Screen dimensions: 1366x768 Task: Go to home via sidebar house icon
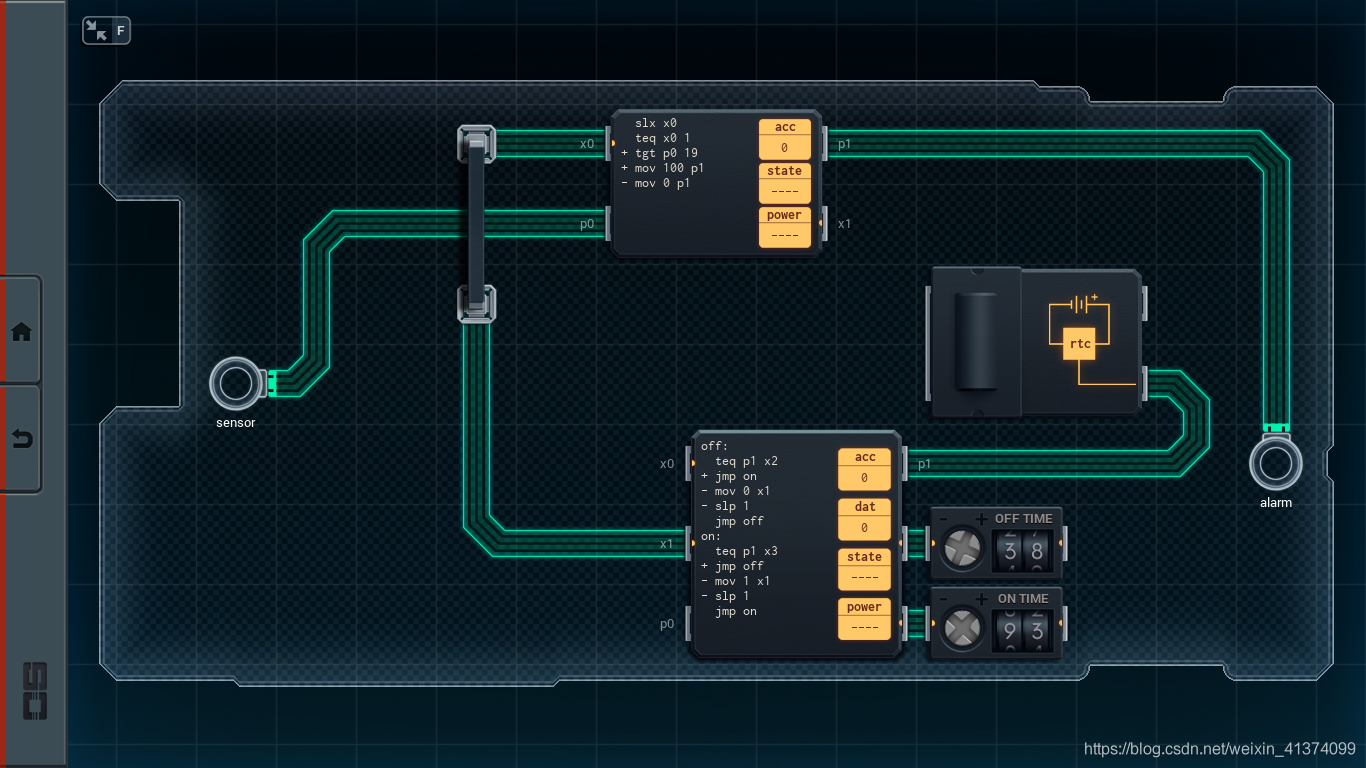point(21,332)
